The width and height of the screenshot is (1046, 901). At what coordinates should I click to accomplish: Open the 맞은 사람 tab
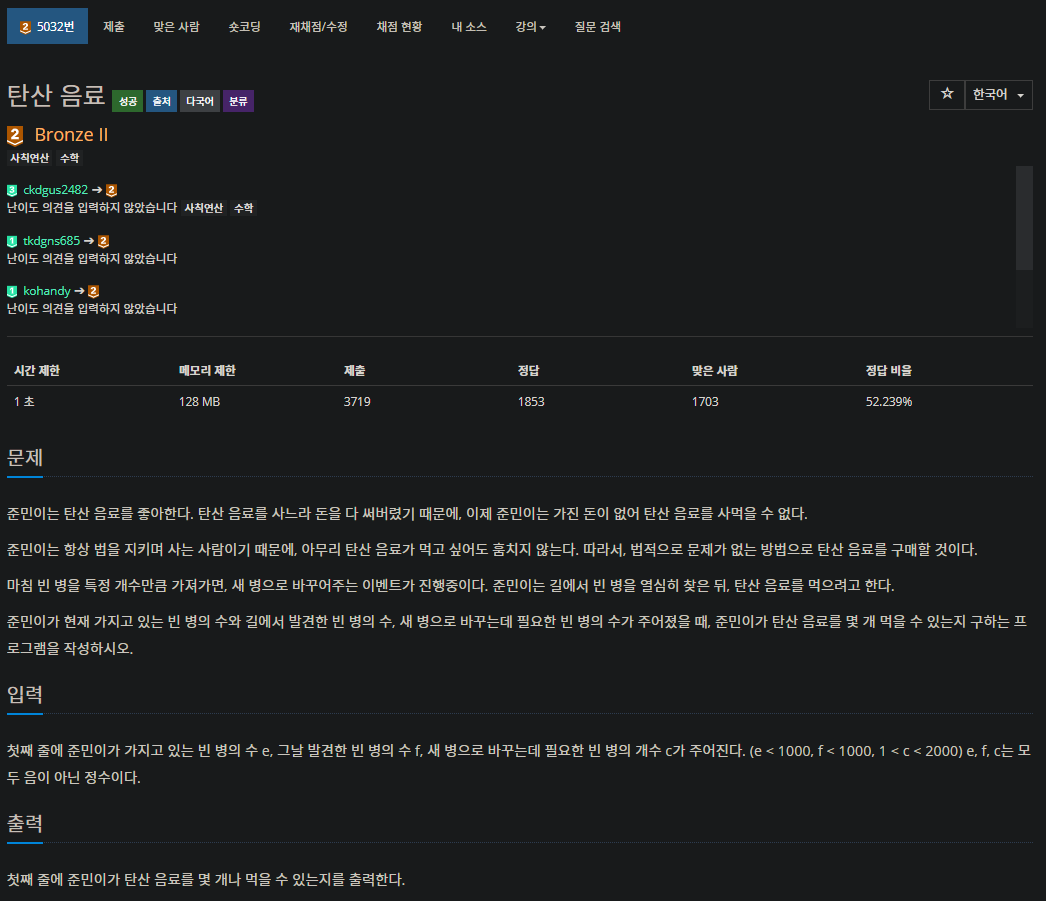point(176,27)
